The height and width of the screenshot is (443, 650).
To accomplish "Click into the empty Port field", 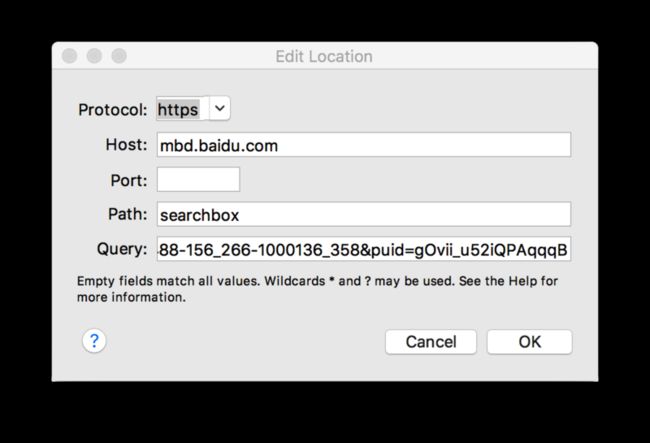I will tap(198, 179).
